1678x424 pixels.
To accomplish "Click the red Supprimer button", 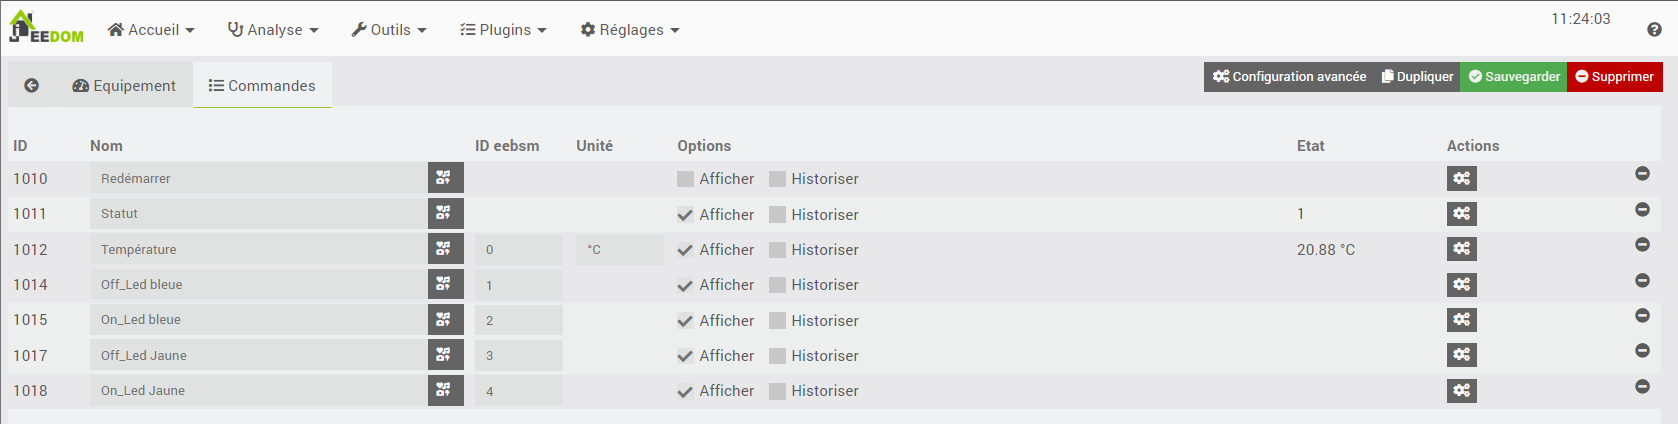I will [x=1614, y=77].
